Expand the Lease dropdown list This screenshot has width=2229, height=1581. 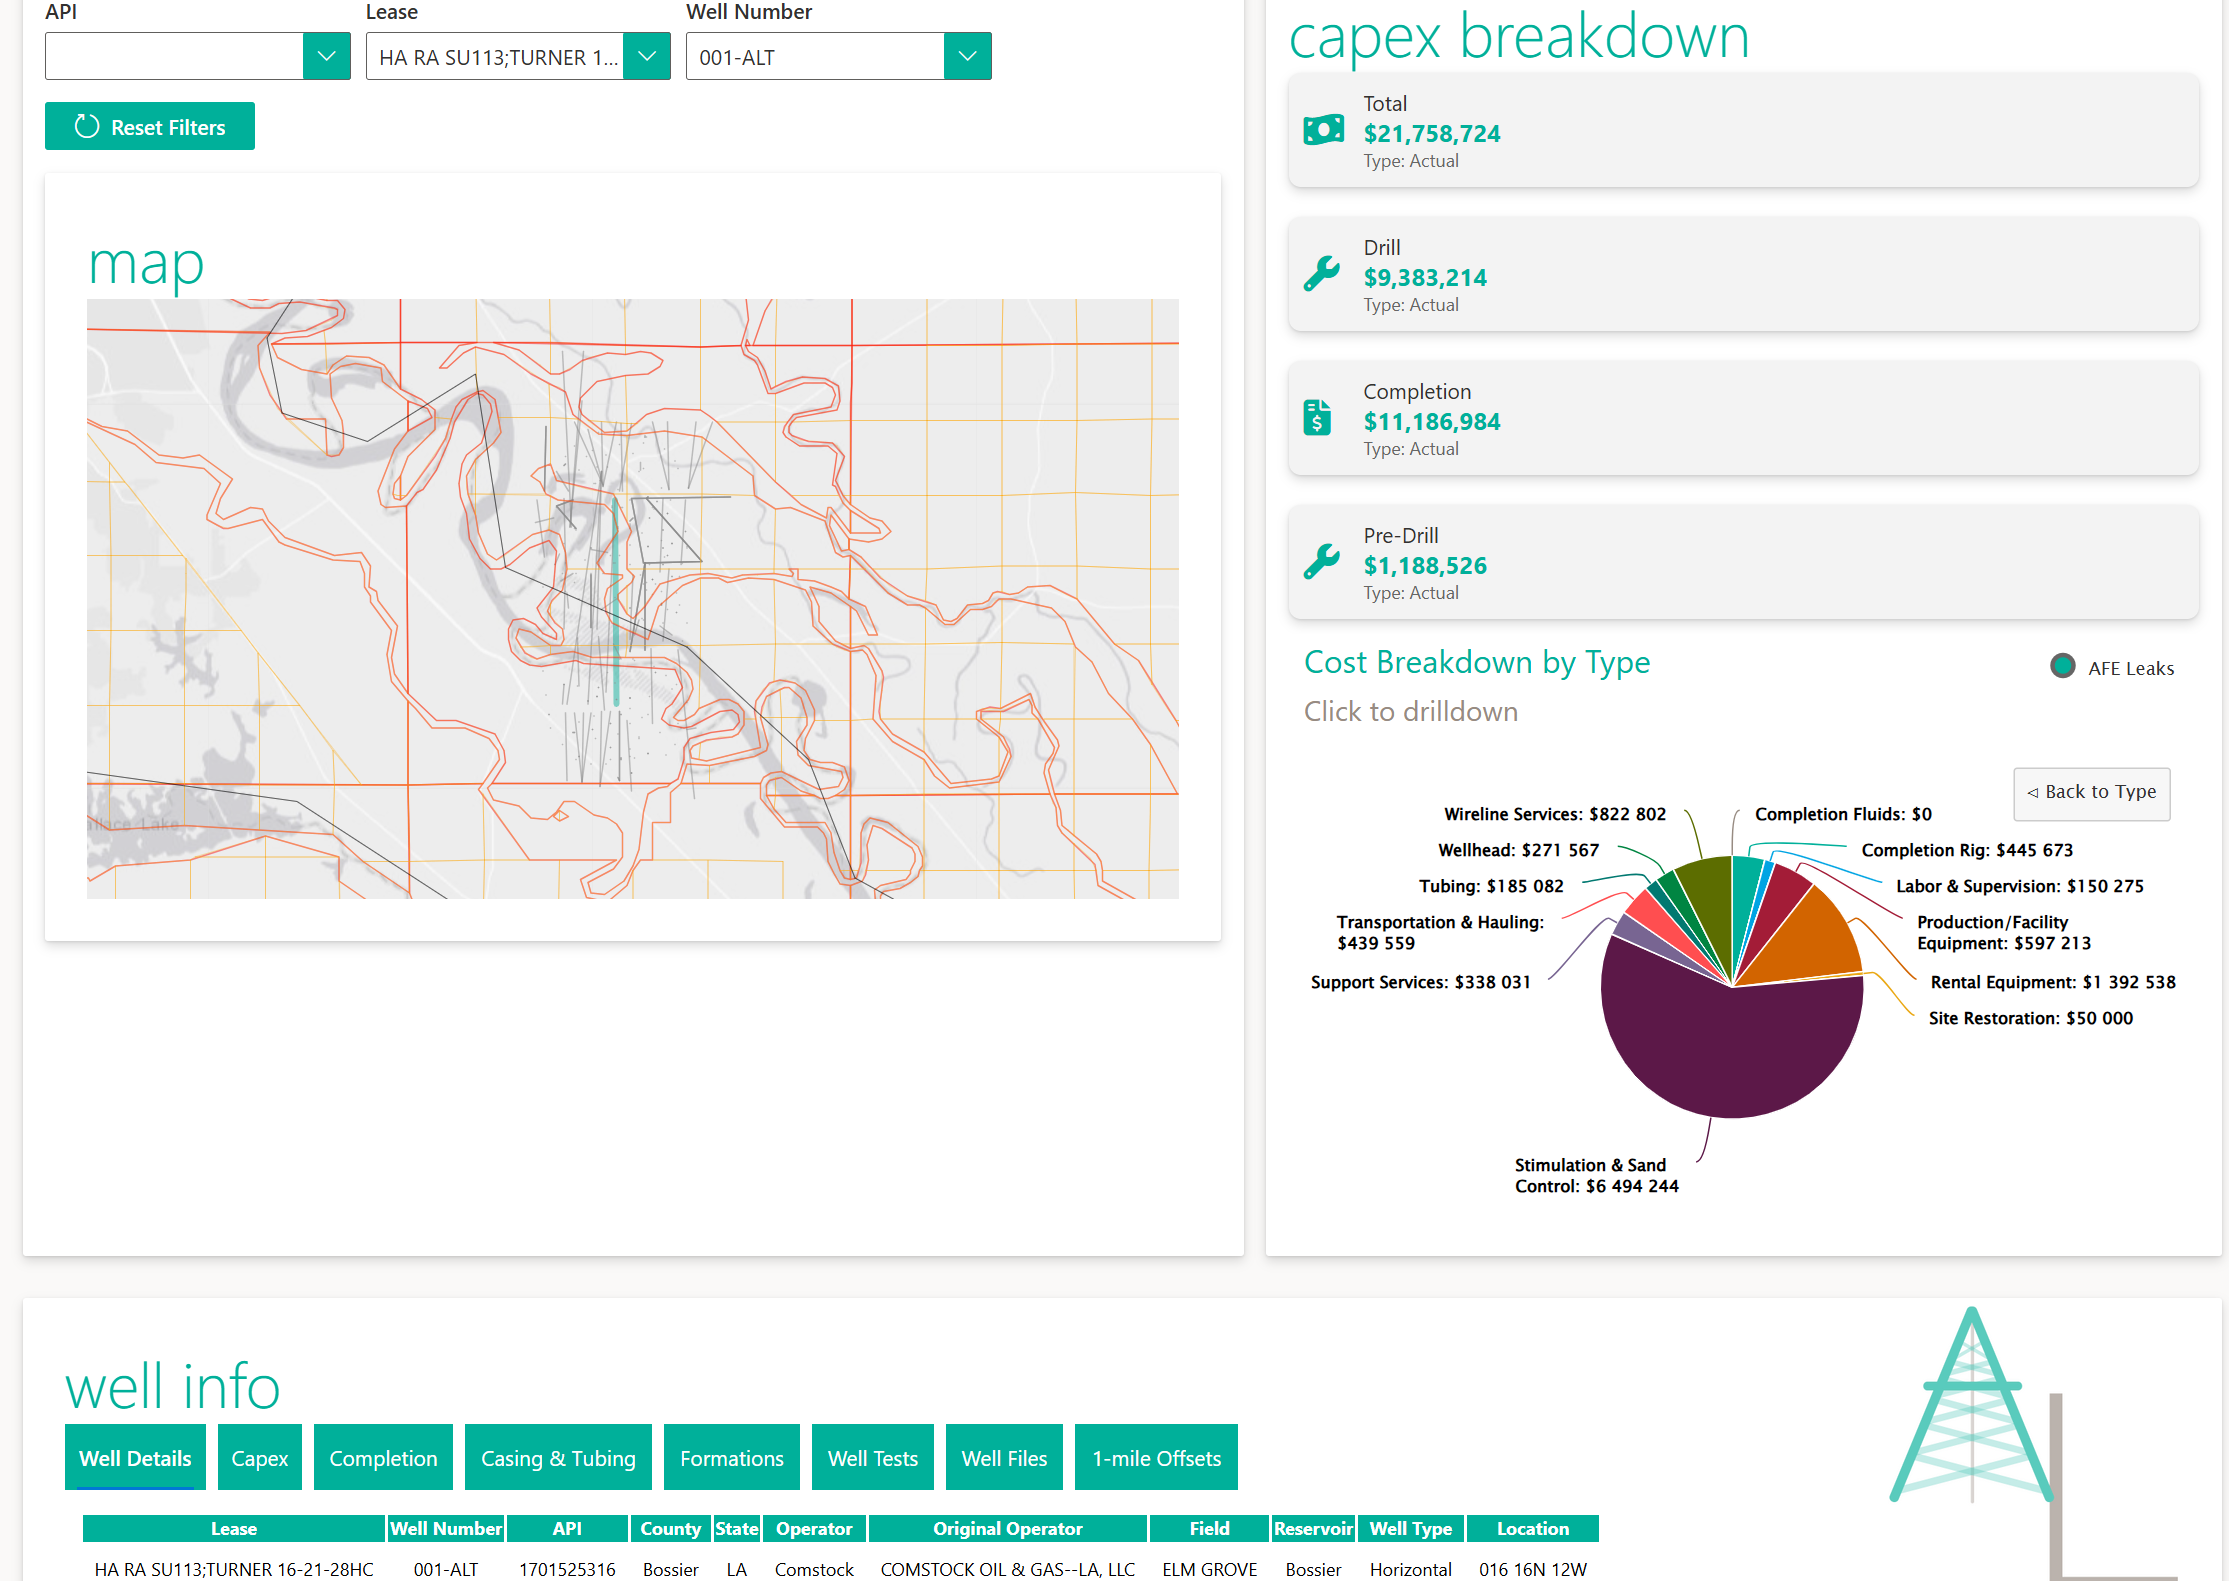tap(647, 56)
